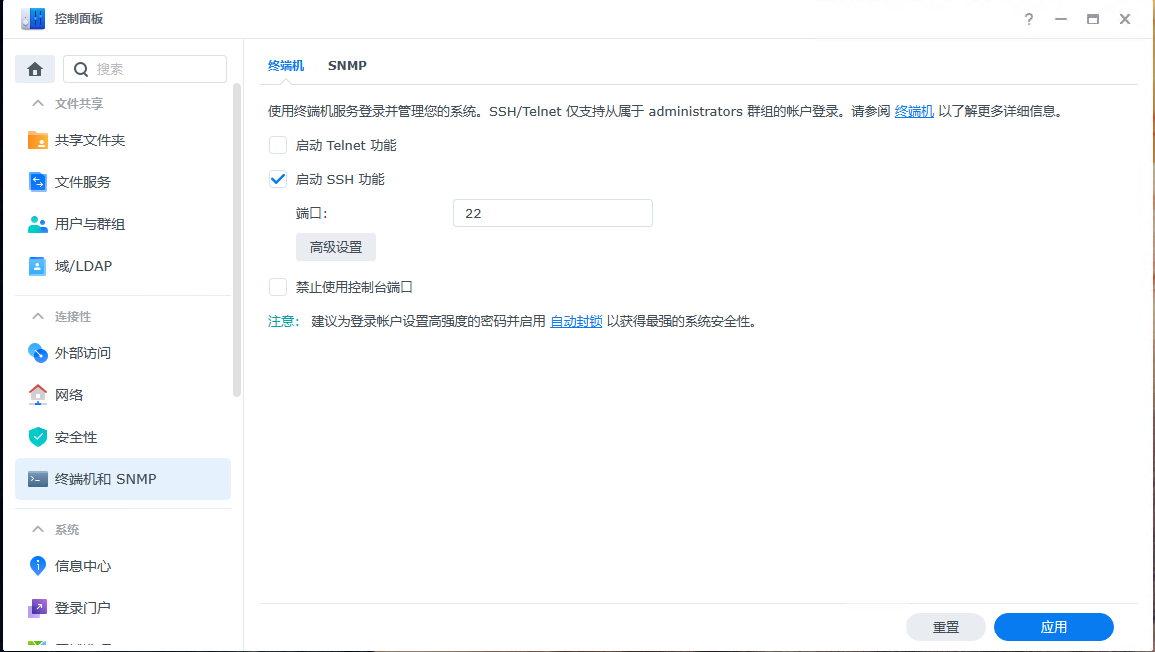Click the 重置 button
The width and height of the screenshot is (1155, 652).
click(x=946, y=627)
